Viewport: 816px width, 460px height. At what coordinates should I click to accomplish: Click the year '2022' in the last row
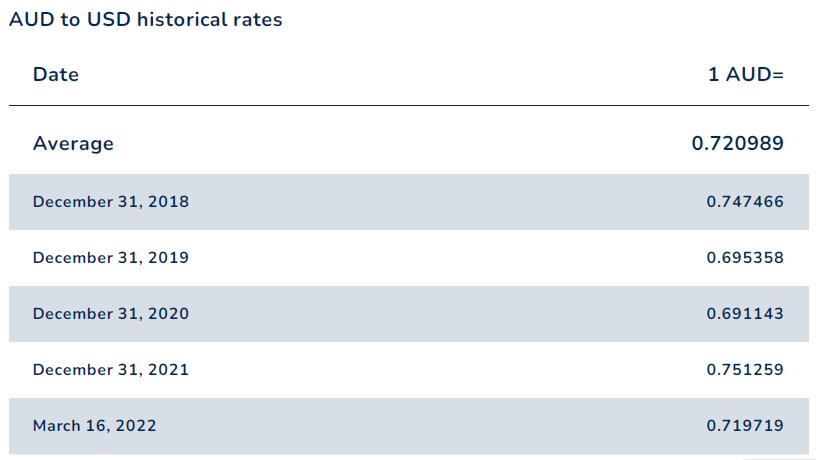tap(136, 426)
